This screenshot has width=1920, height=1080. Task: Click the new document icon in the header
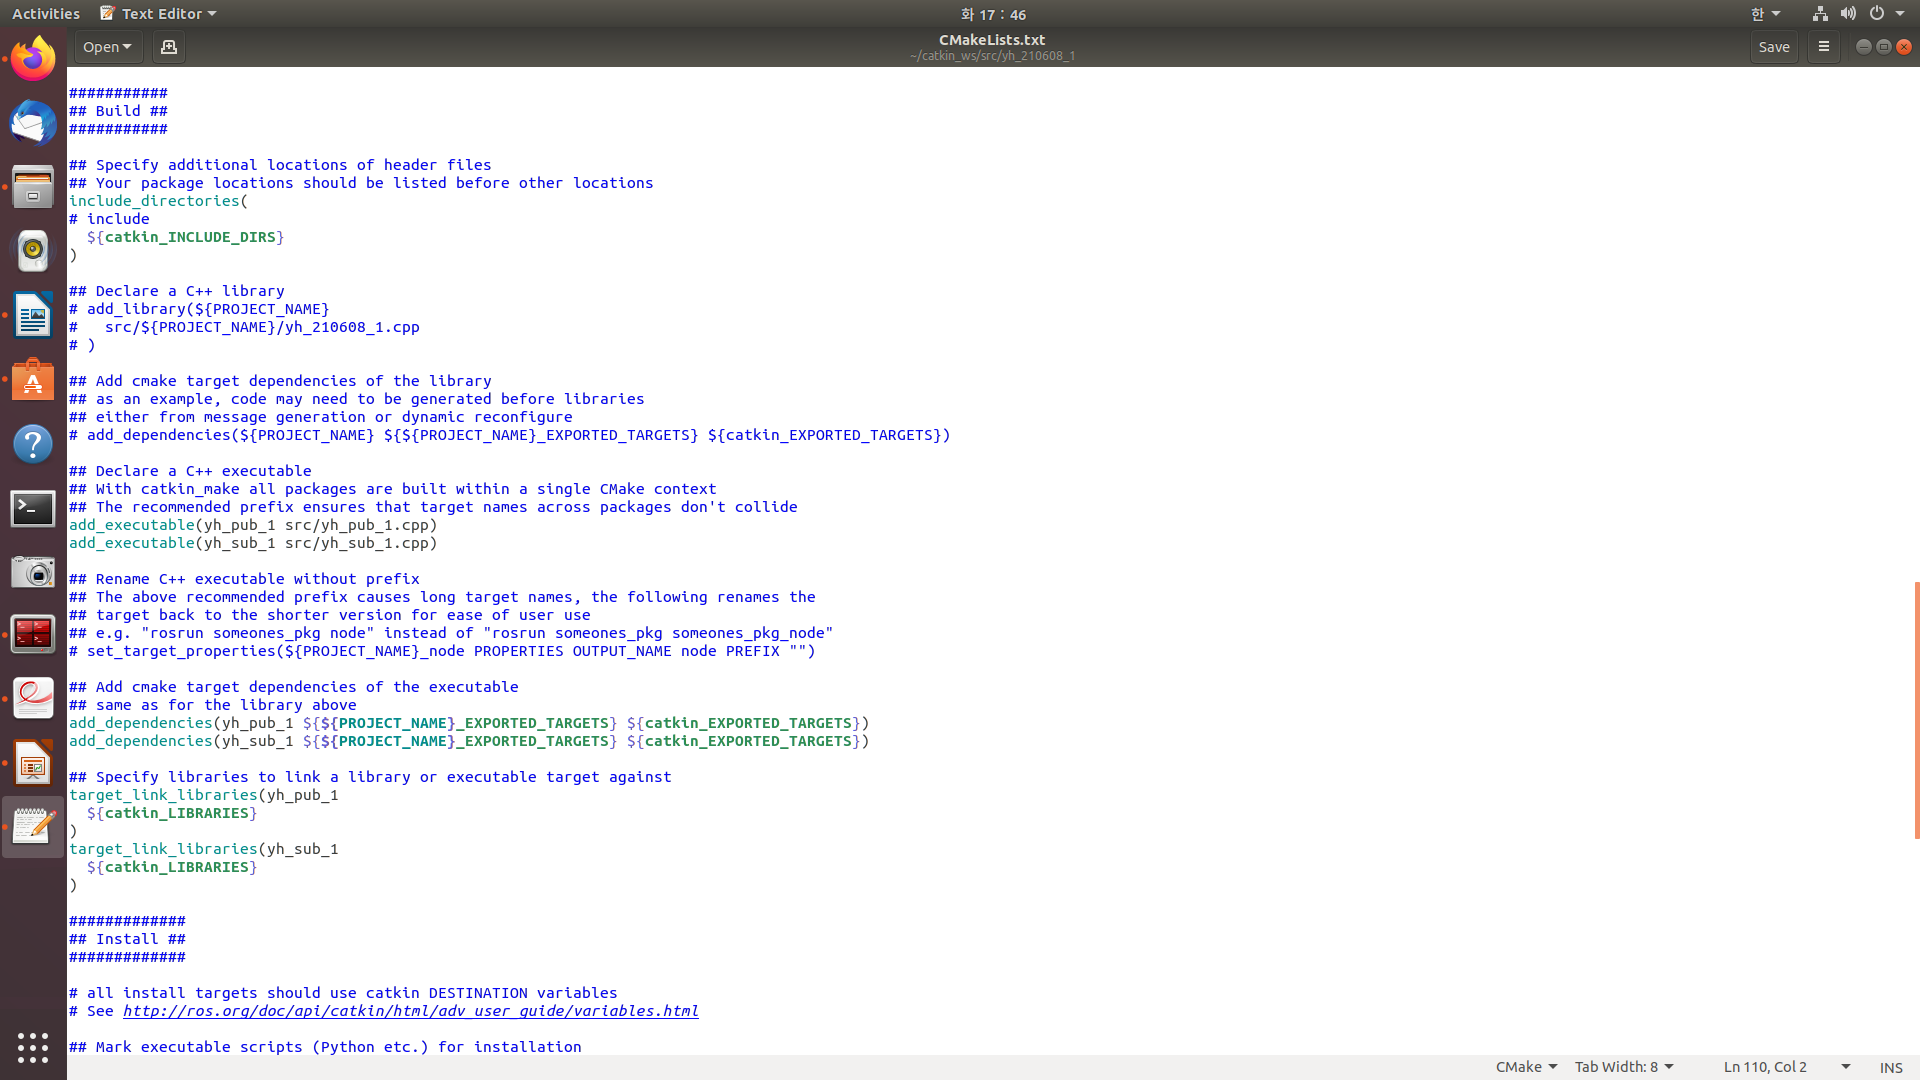coord(168,47)
